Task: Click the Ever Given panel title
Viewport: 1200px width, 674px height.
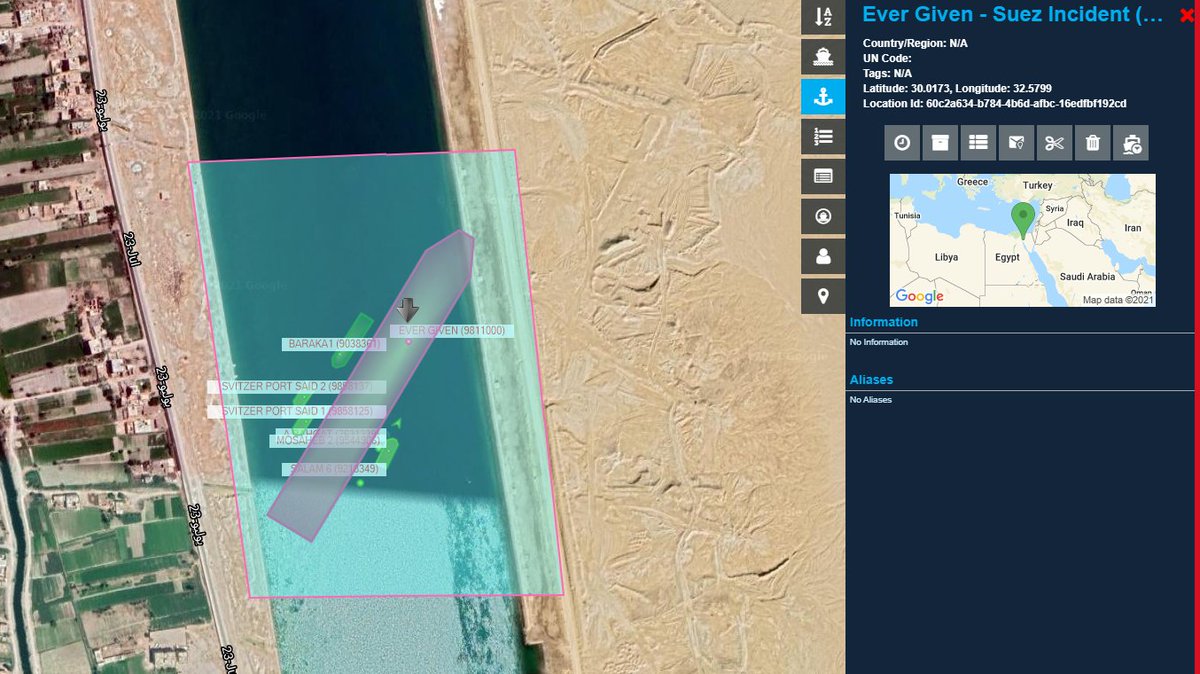Action: pyautogui.click(x=1012, y=15)
